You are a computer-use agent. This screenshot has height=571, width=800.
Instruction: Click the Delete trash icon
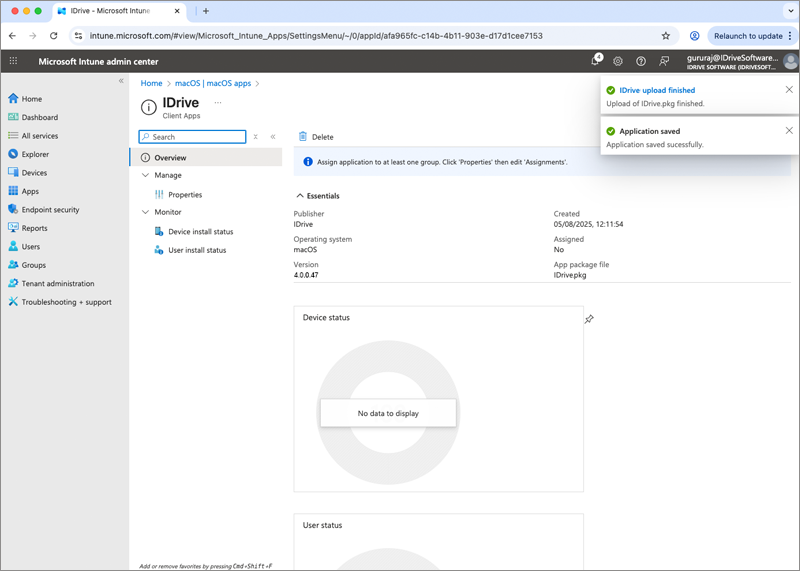tap(303, 136)
